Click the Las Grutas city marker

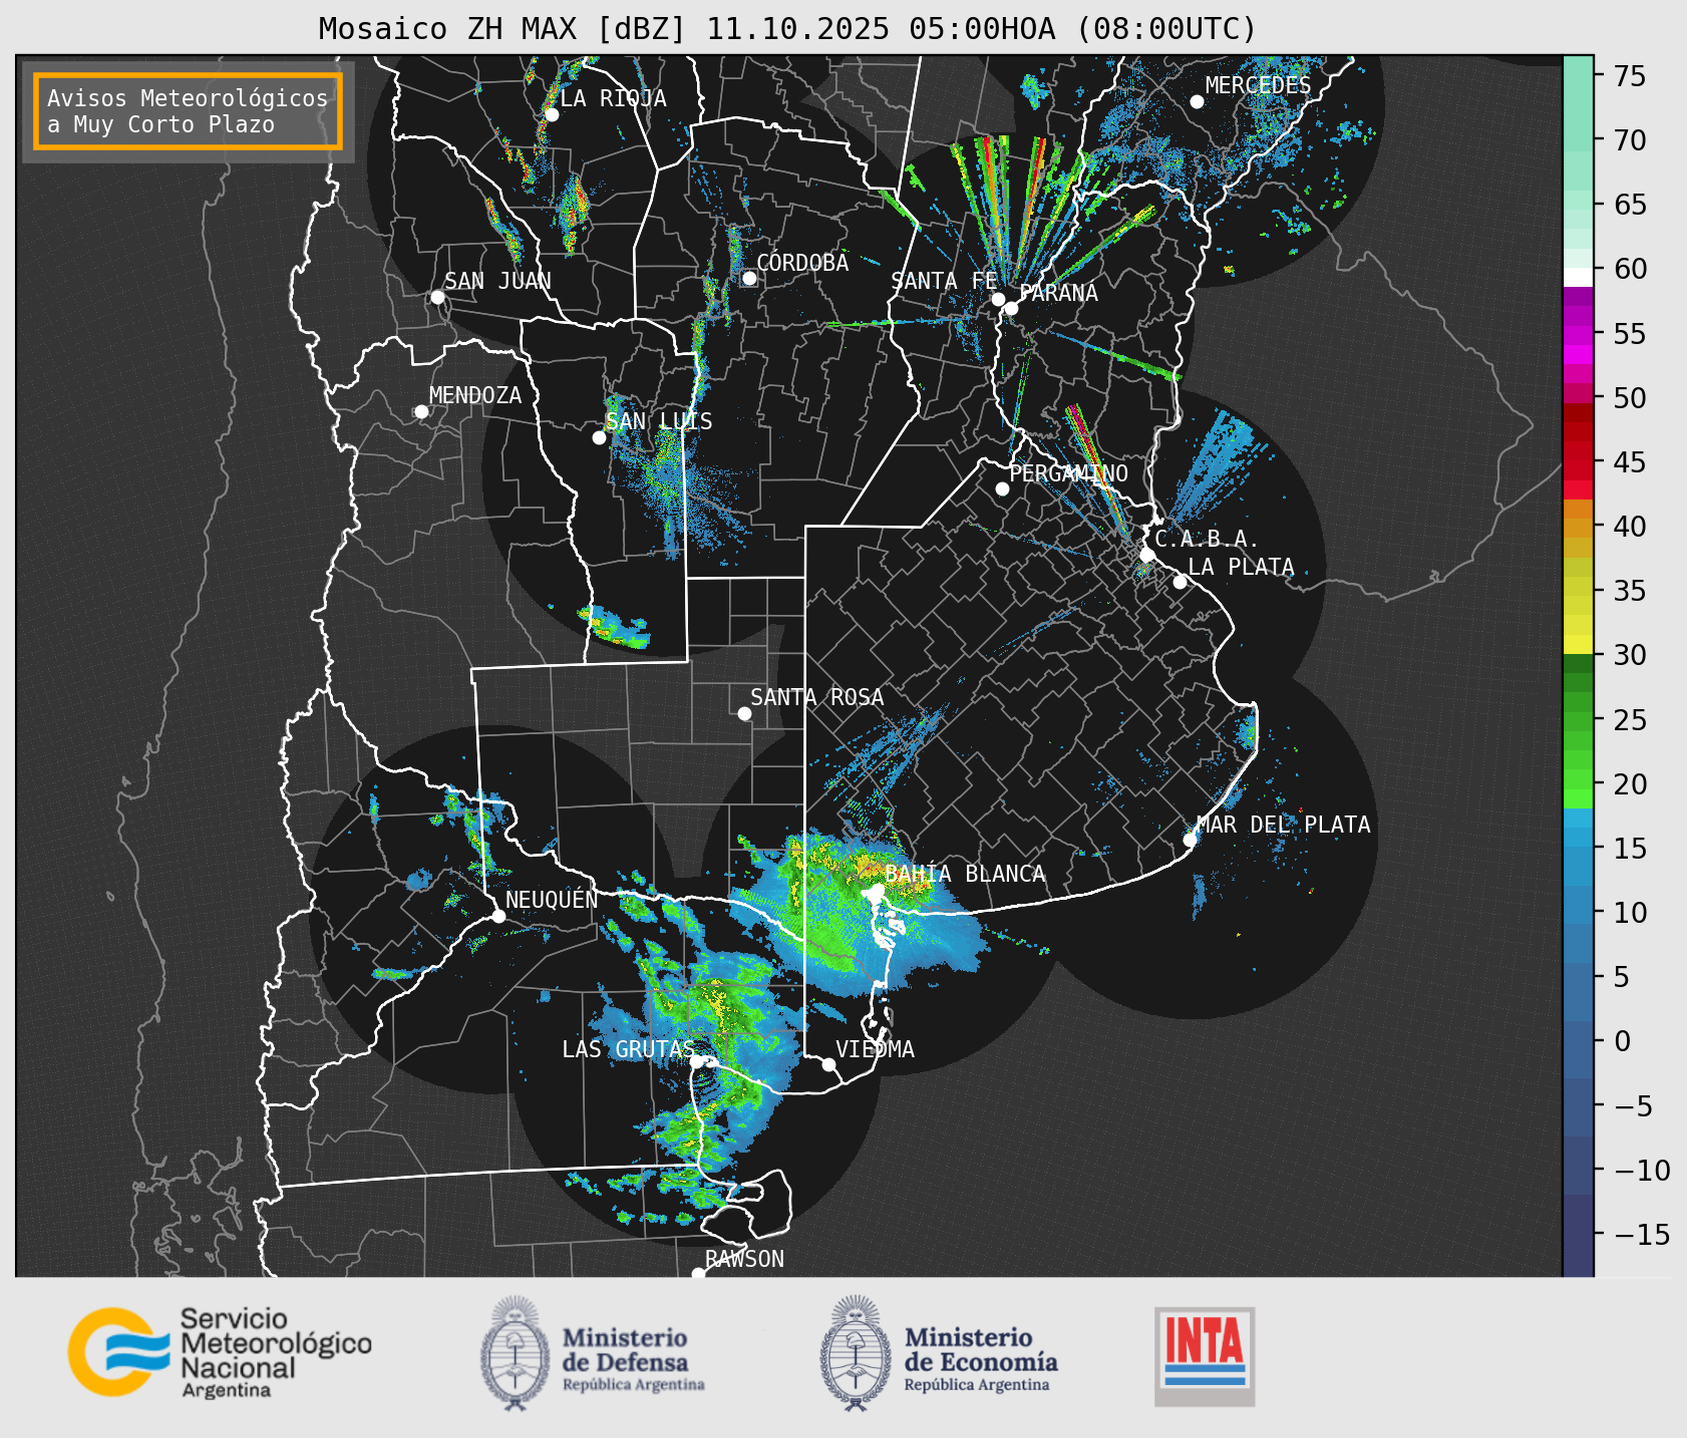(696, 1061)
